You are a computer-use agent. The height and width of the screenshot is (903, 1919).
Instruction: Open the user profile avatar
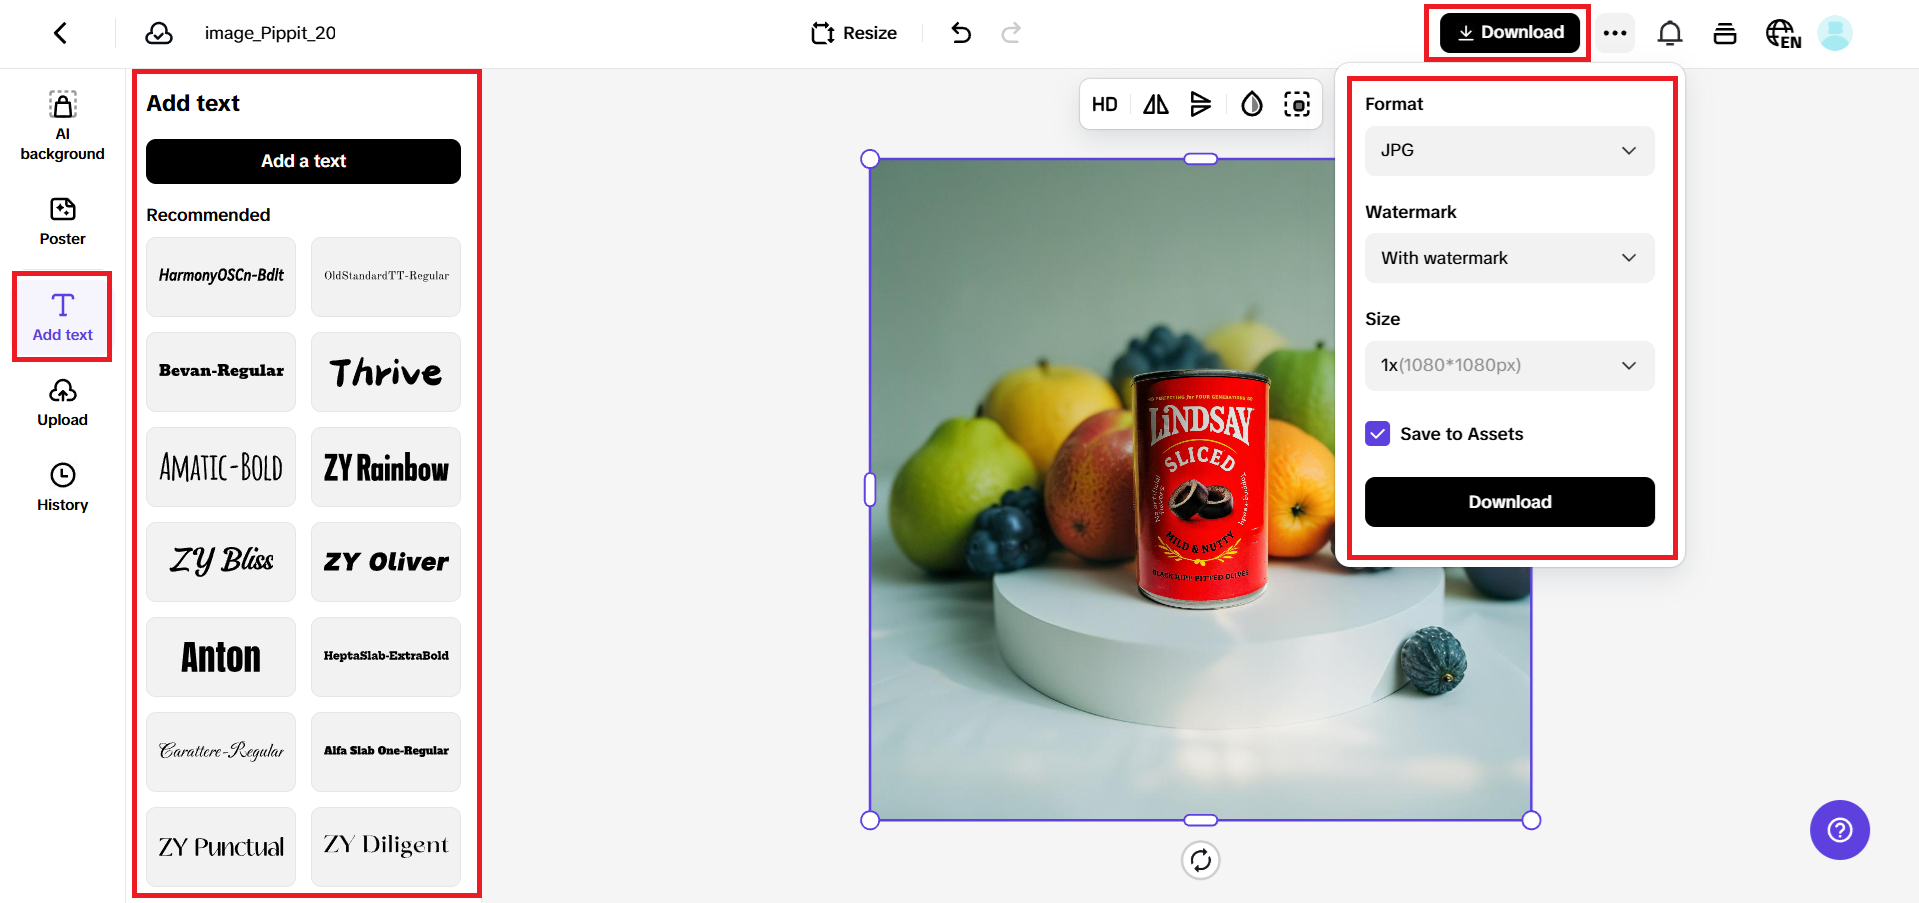[x=1835, y=33]
